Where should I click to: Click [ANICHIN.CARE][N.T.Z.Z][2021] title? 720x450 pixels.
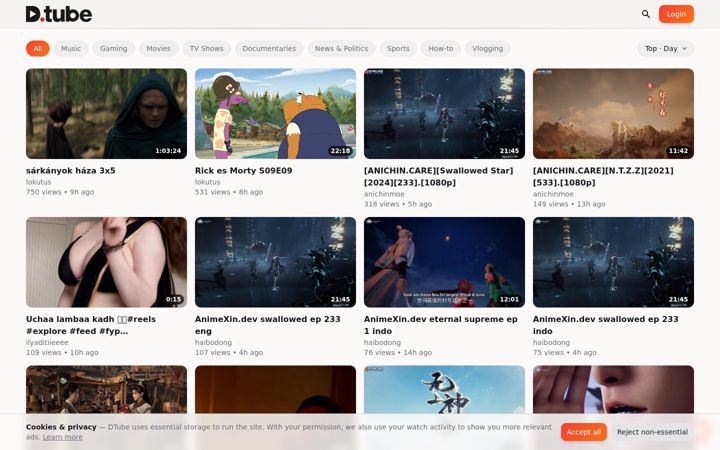pyautogui.click(x=603, y=176)
